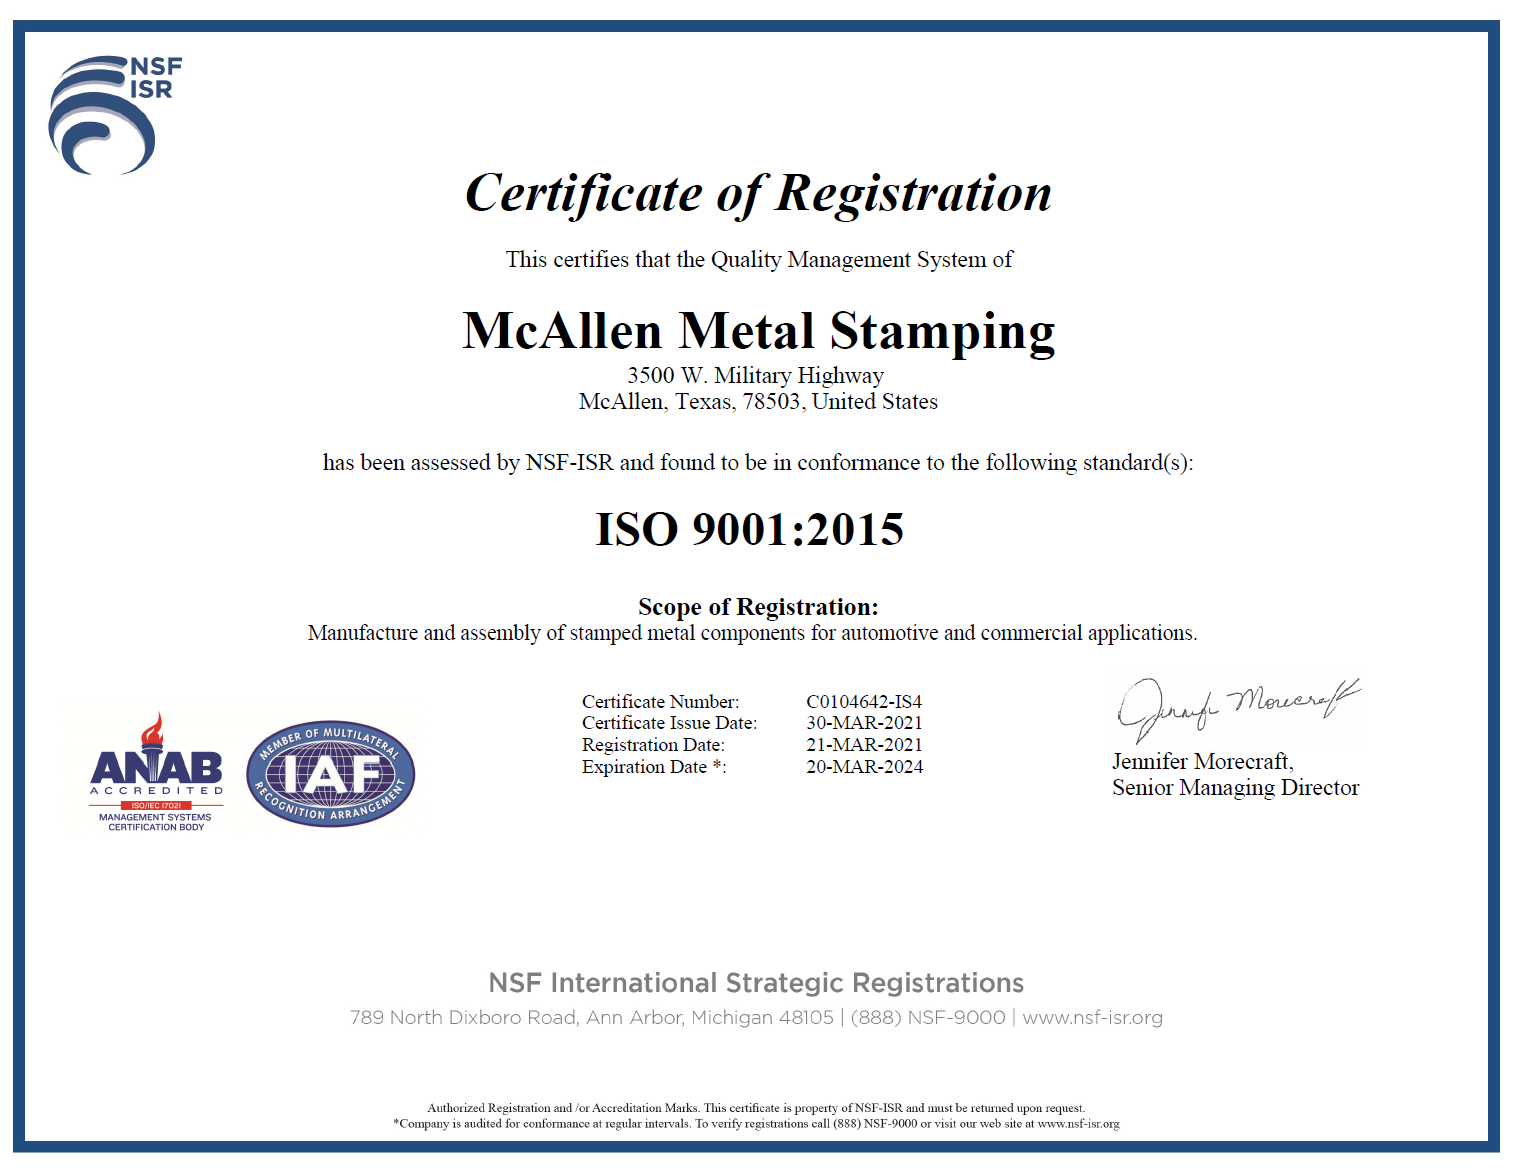This screenshot has height=1175, width=1524.
Task: Click the issue date 30-MAR-2021
Action: click(865, 723)
